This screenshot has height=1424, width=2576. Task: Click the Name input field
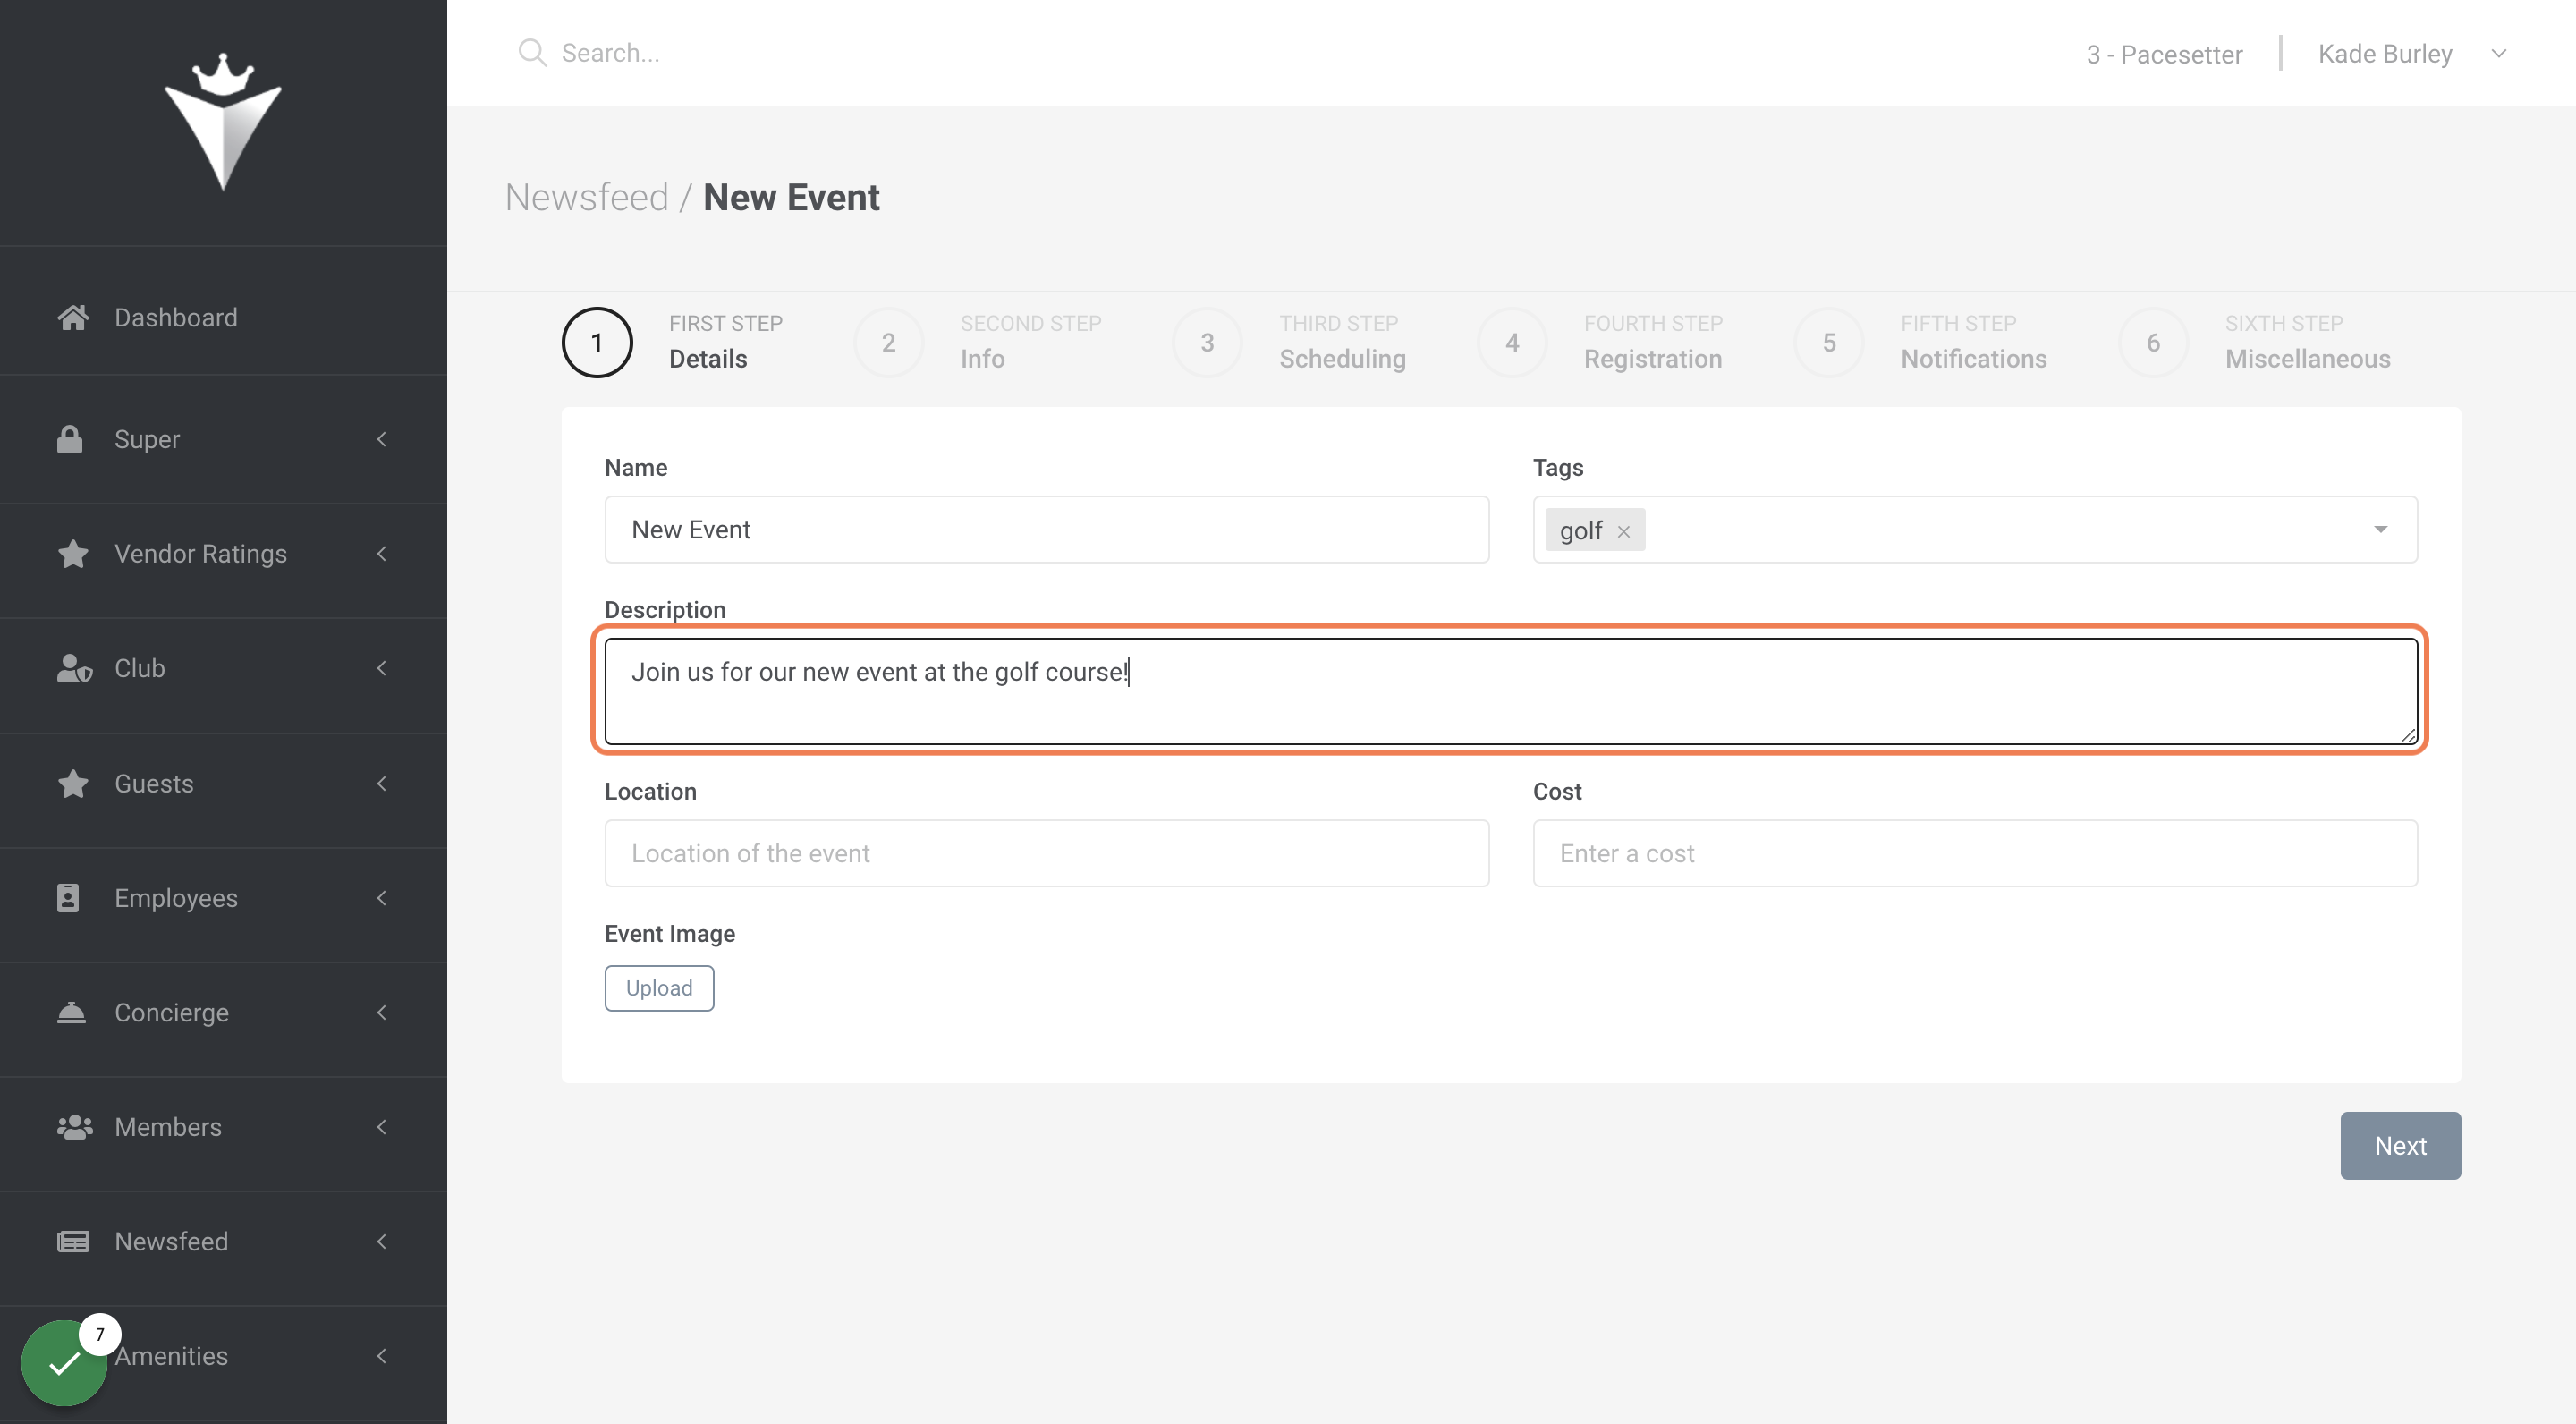(x=1047, y=529)
